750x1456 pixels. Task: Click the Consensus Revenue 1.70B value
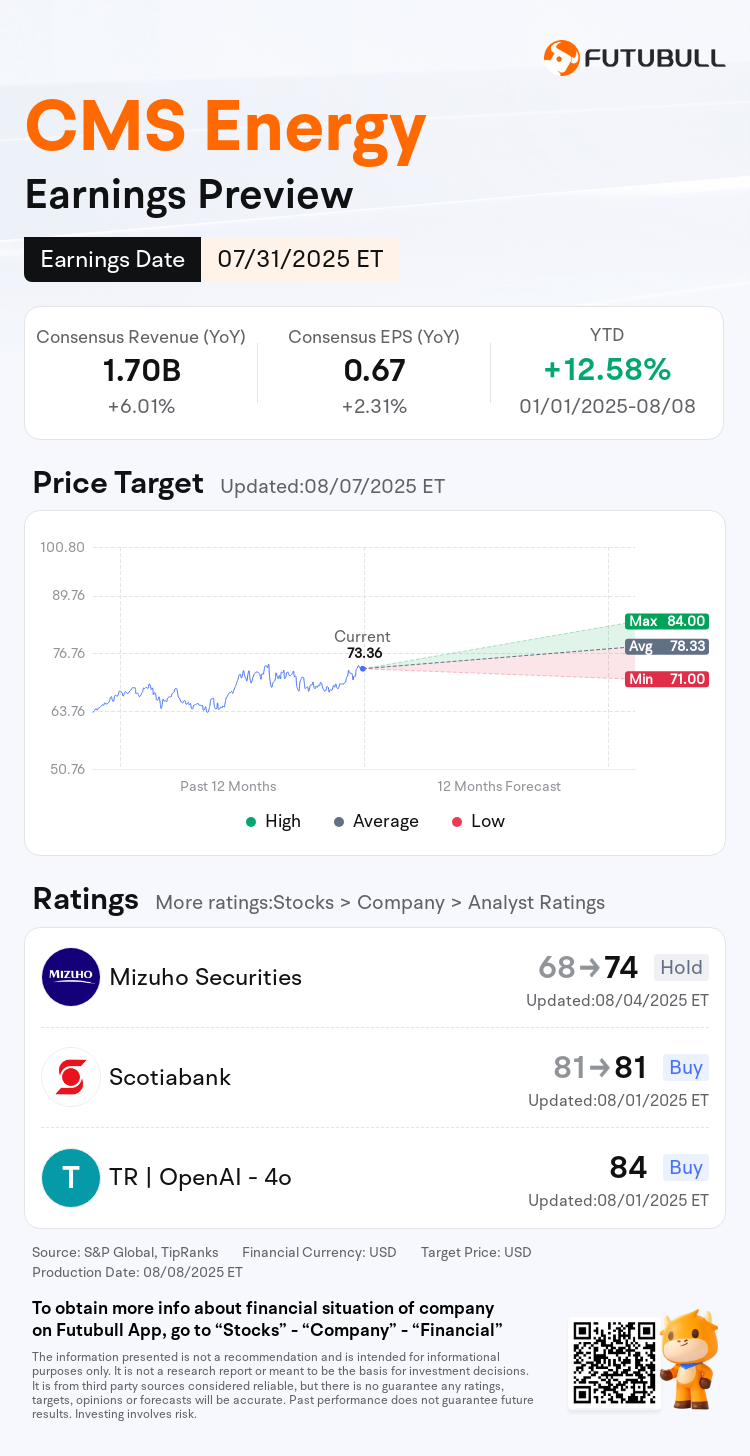click(141, 371)
